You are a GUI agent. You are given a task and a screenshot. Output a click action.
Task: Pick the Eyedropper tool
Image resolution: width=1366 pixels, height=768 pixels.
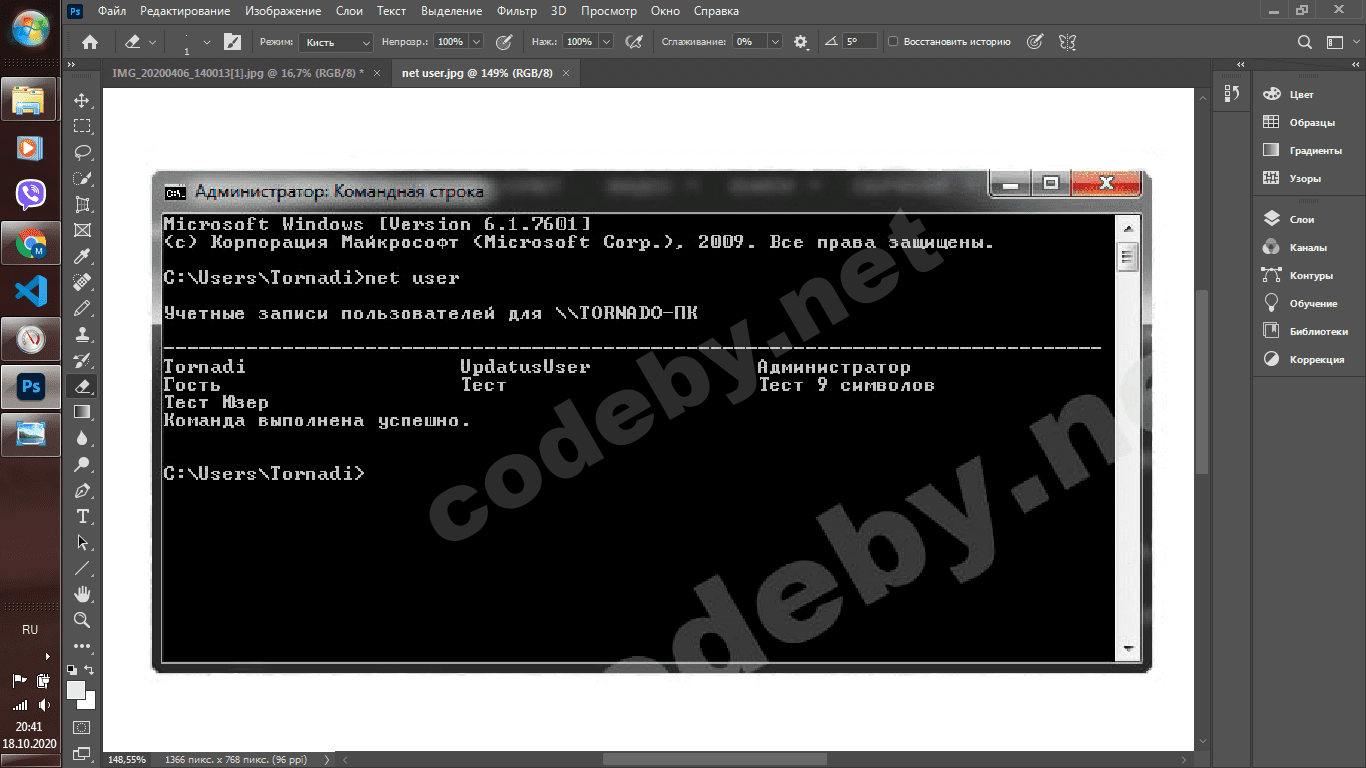click(83, 256)
